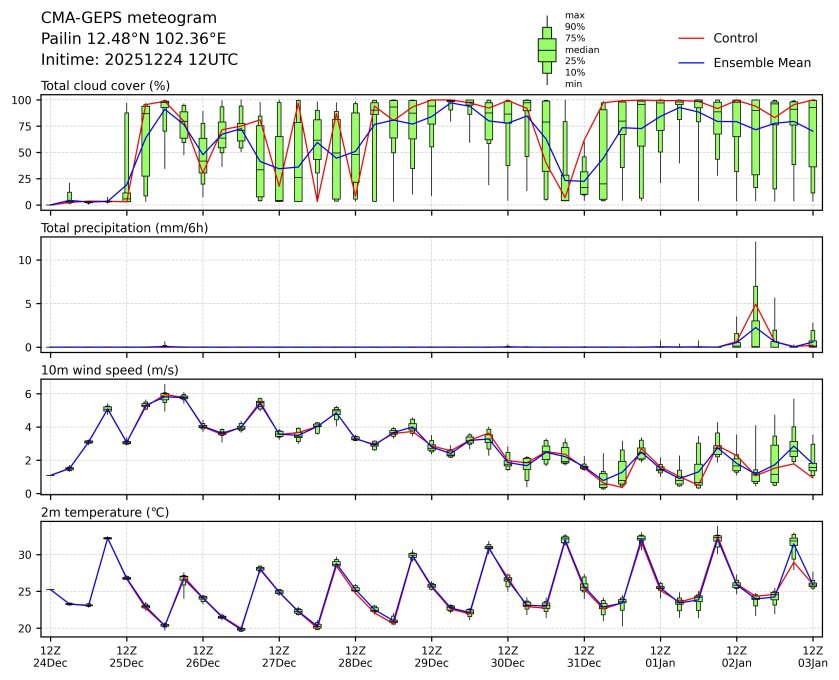The height and width of the screenshot is (680, 839).
Task: Click the "Total cloud cover (%)" panel title
Action: pyautogui.click(x=105, y=86)
